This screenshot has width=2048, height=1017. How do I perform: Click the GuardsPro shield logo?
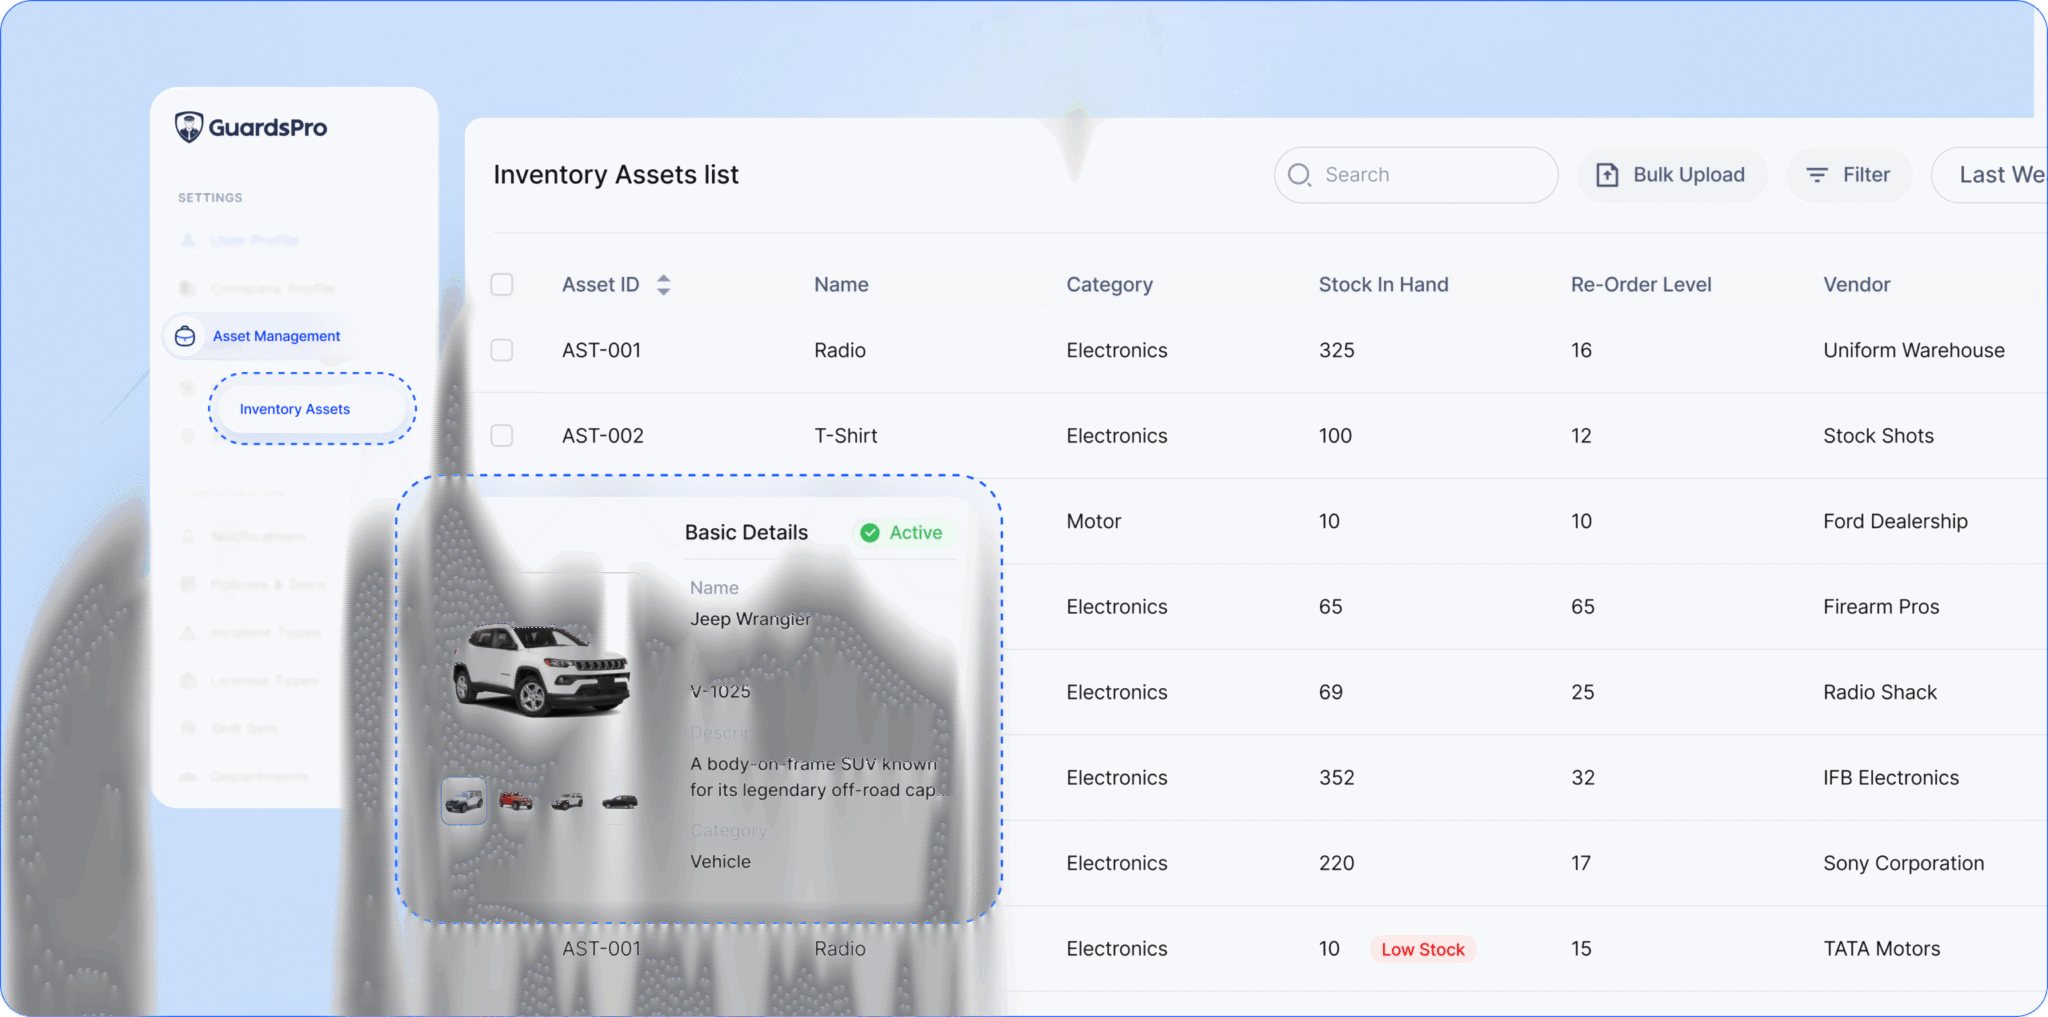(x=188, y=127)
